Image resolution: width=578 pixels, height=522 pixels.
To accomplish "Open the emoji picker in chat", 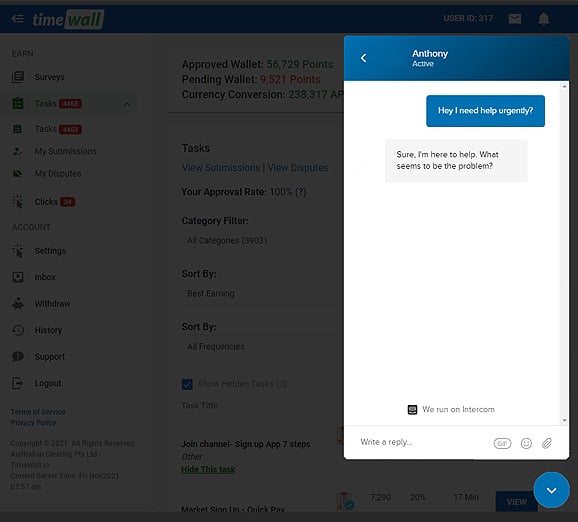I will pos(526,443).
